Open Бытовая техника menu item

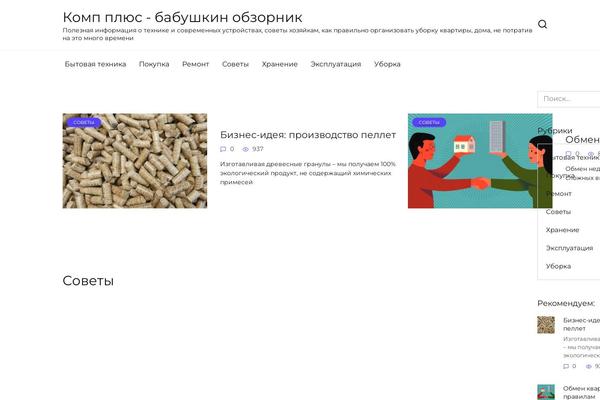click(x=95, y=64)
